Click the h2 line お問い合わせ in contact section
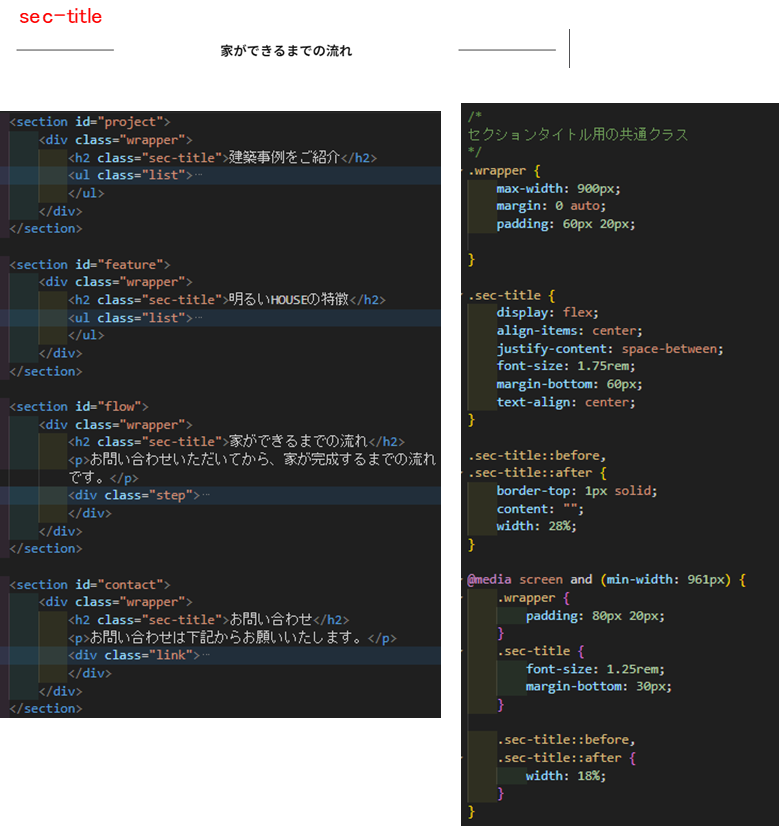The height and width of the screenshot is (826, 779). [x=209, y=620]
